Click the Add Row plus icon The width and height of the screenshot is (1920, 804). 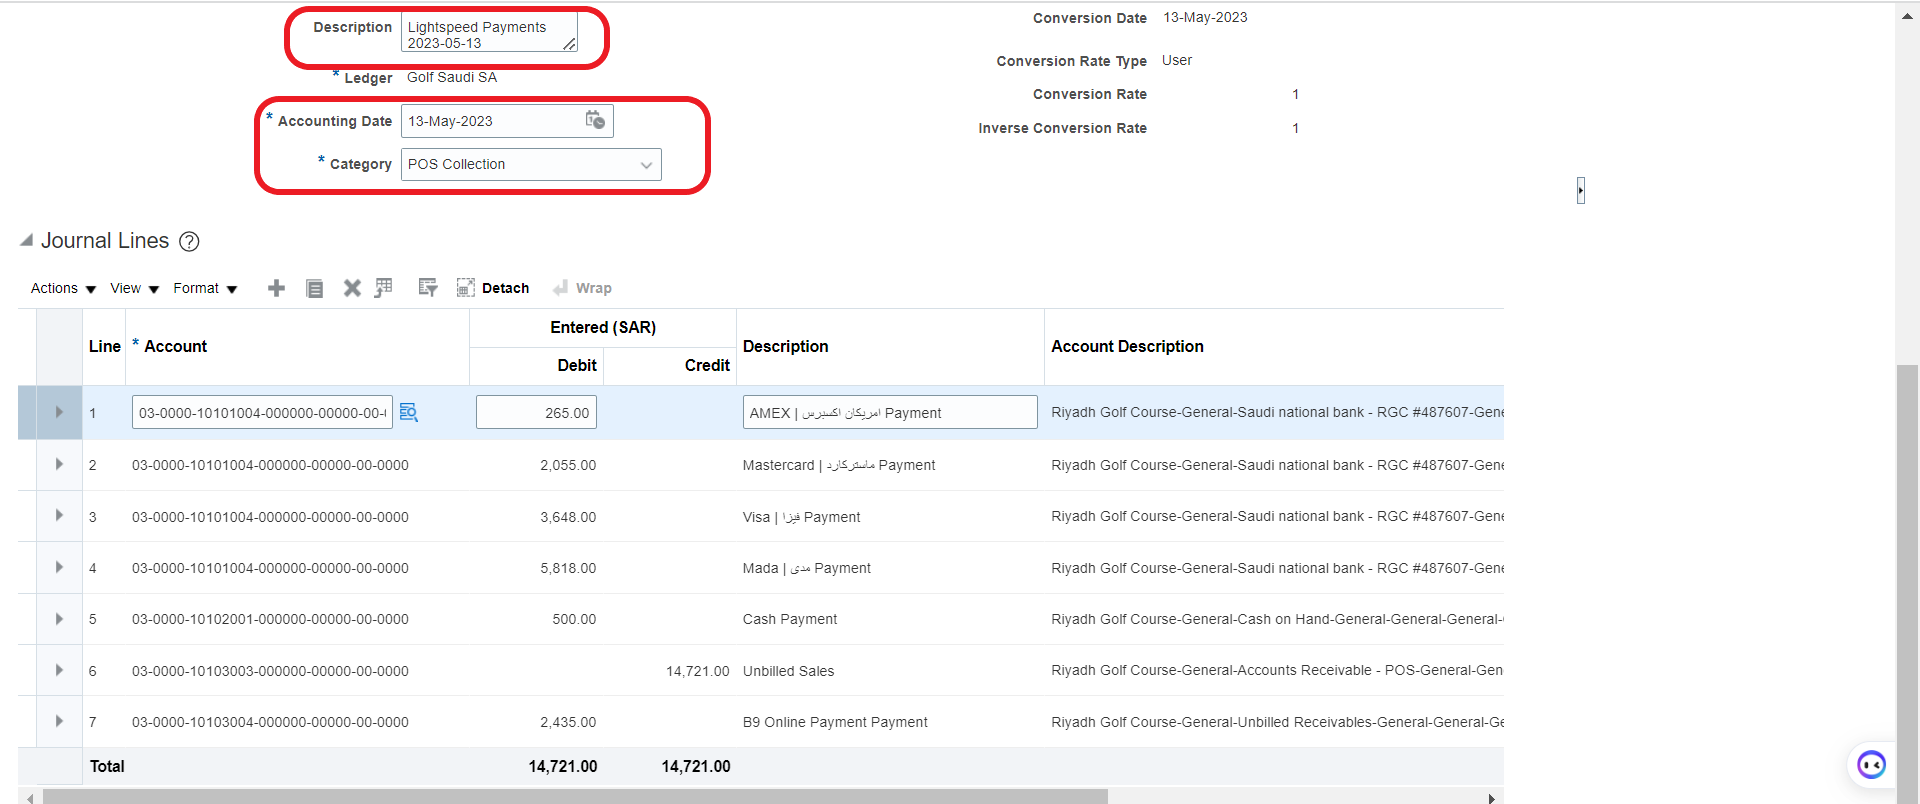(277, 288)
